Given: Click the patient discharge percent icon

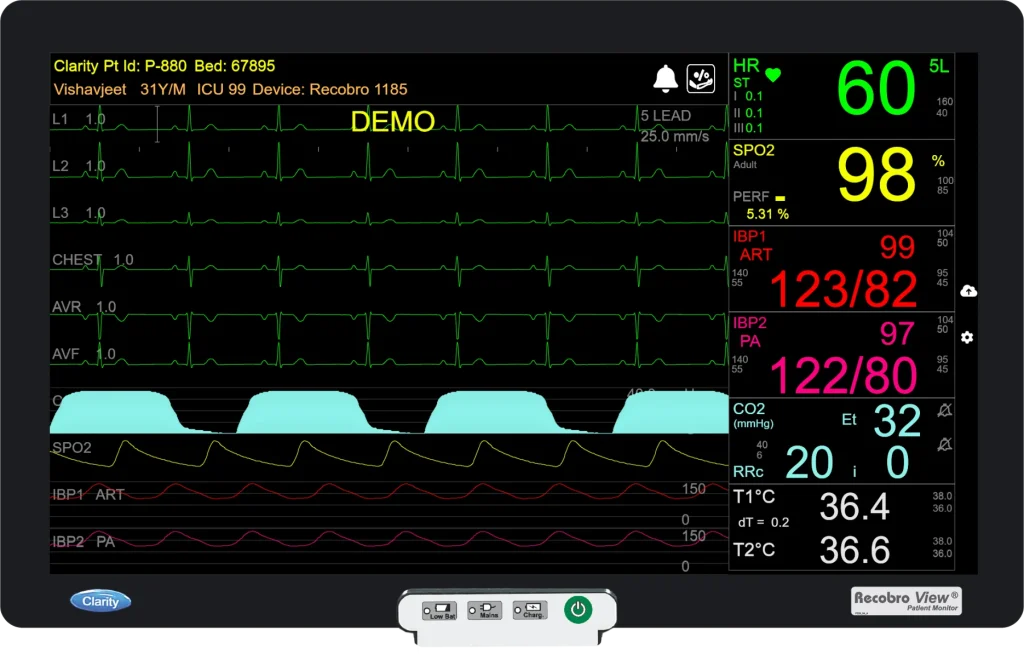Looking at the screenshot, I should 700,77.
